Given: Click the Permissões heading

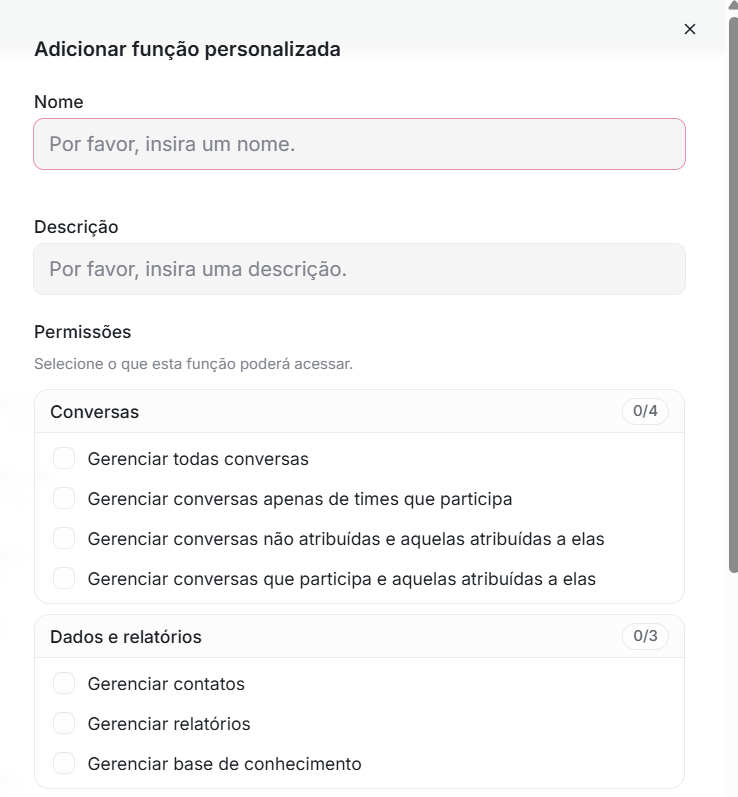Looking at the screenshot, I should point(82,332).
